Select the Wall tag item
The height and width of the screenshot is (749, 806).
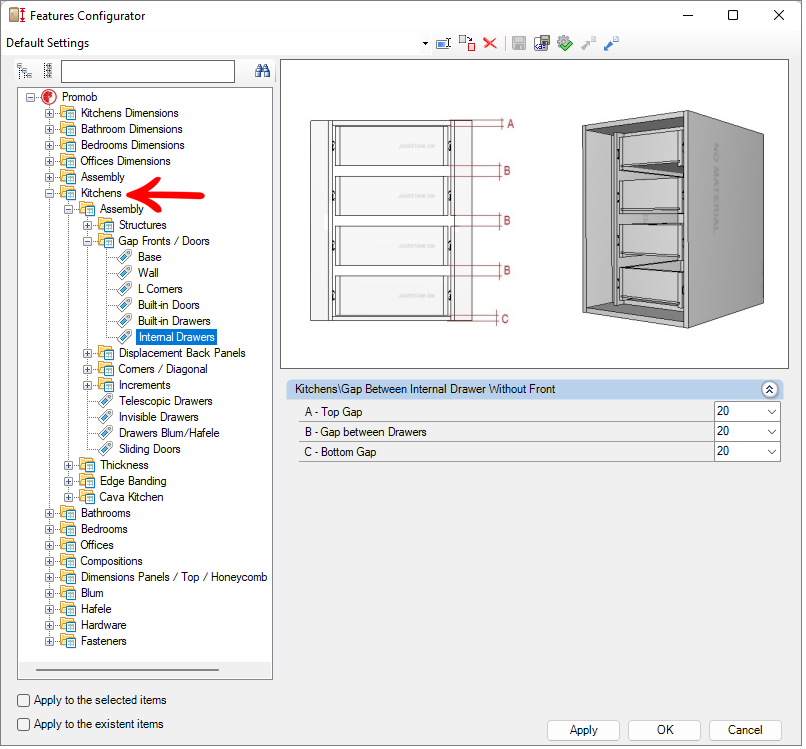tap(148, 273)
